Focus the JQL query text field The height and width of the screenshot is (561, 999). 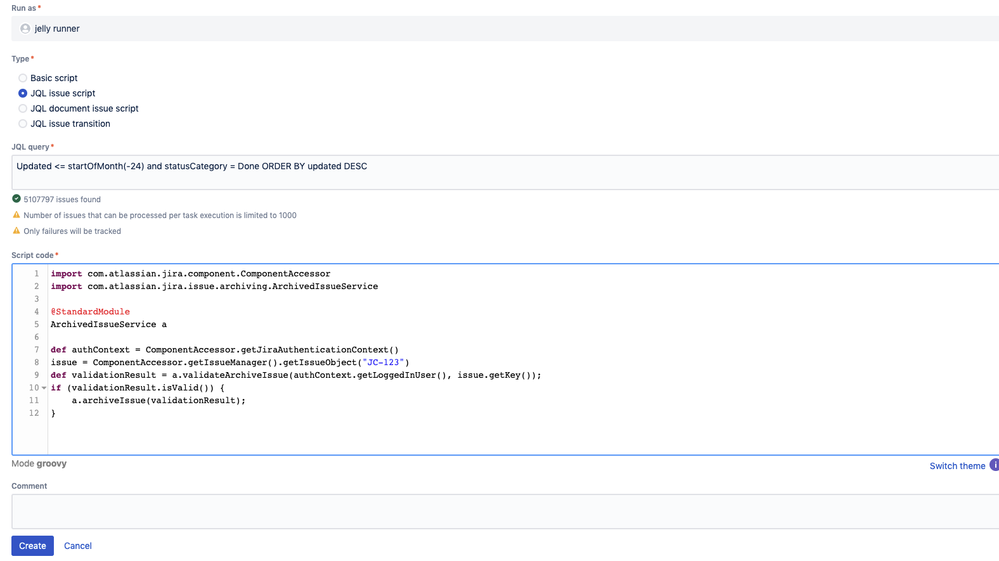point(505,172)
